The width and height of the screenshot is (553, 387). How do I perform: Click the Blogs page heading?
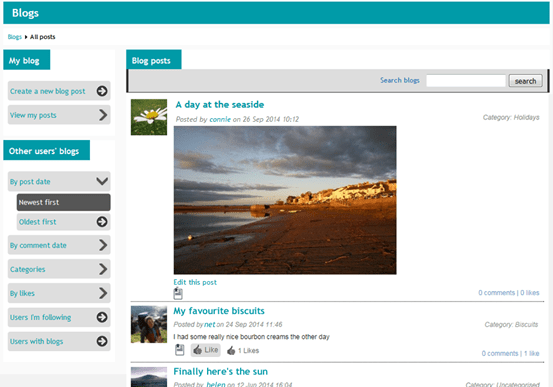click(x=25, y=13)
